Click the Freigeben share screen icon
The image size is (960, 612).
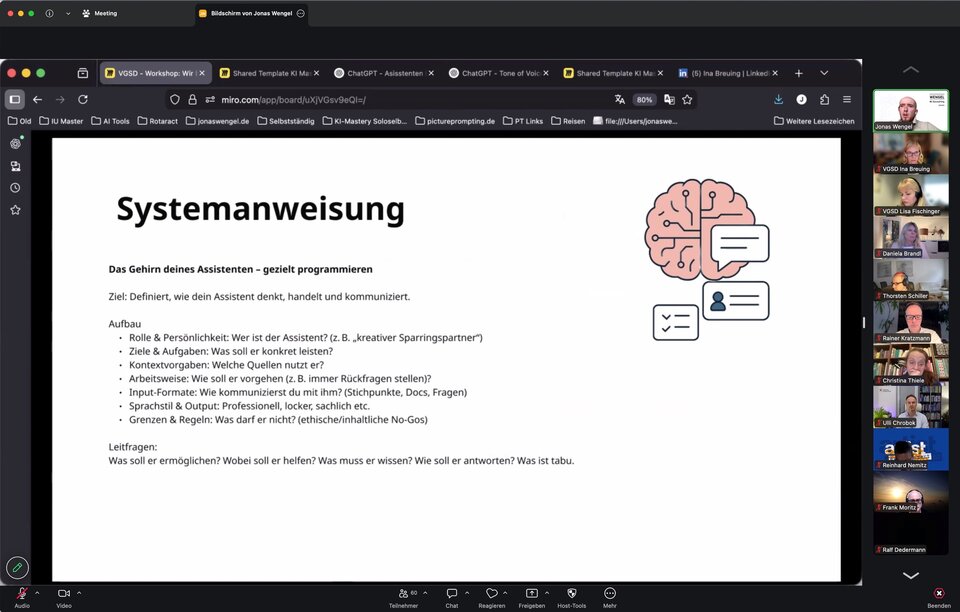[532, 594]
